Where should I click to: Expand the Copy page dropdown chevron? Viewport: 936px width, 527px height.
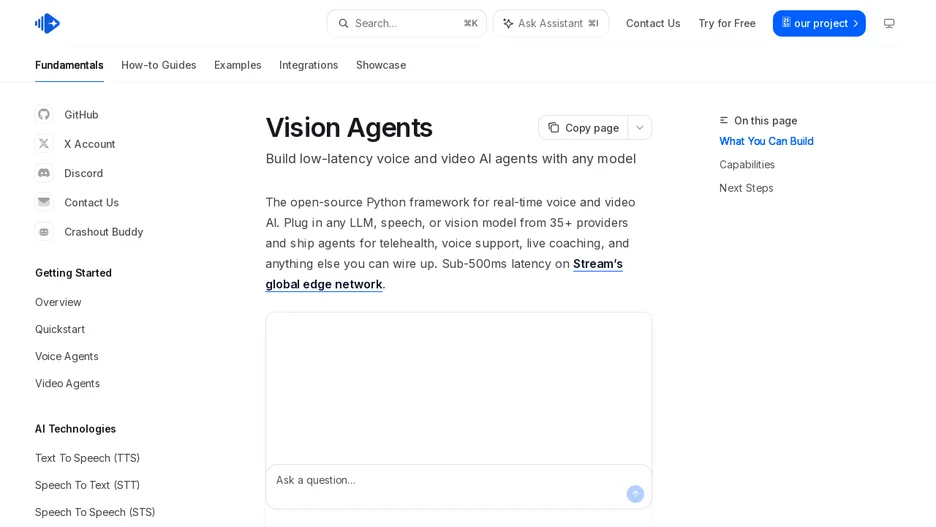point(639,128)
